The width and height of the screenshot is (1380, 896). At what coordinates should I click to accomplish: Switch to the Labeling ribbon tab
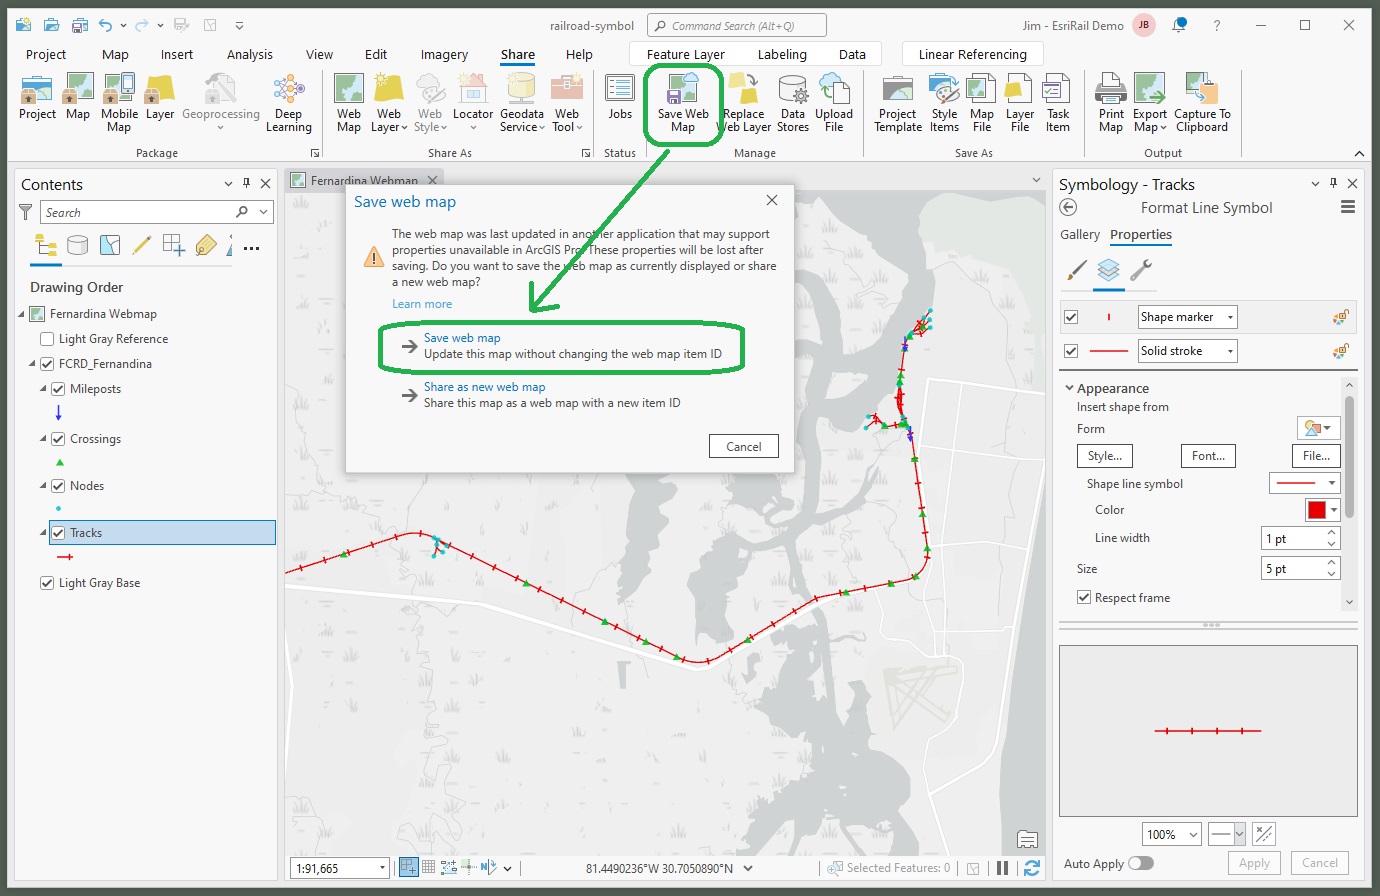[782, 54]
